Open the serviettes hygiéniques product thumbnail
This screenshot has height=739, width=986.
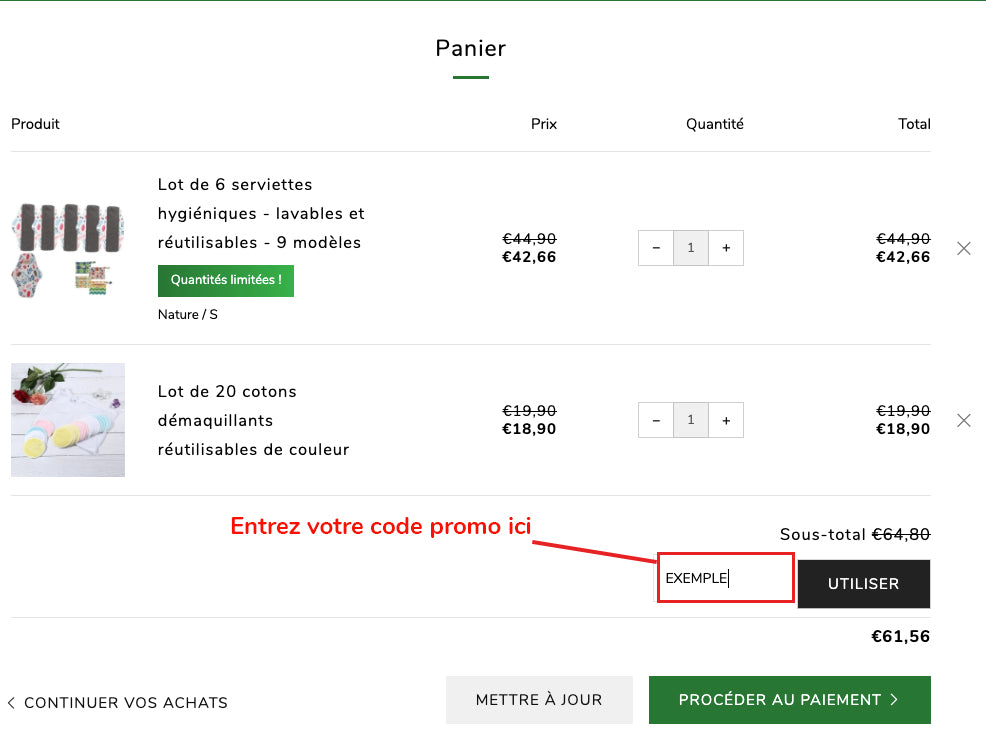pyautogui.click(x=68, y=248)
